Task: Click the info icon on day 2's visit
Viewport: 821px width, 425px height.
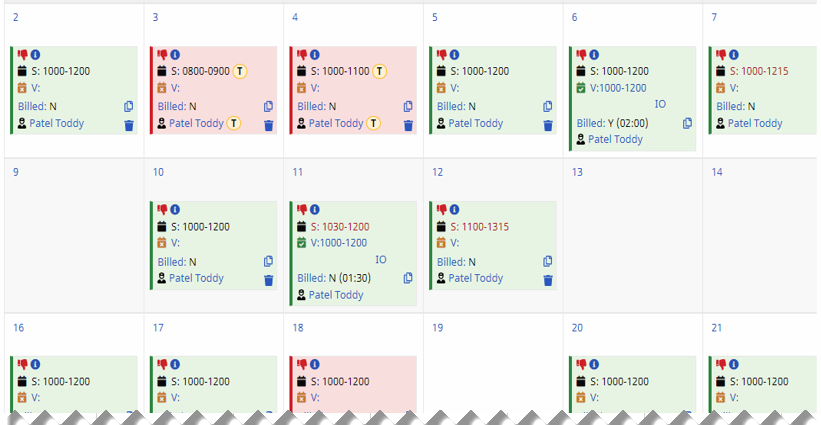Action: [35, 55]
